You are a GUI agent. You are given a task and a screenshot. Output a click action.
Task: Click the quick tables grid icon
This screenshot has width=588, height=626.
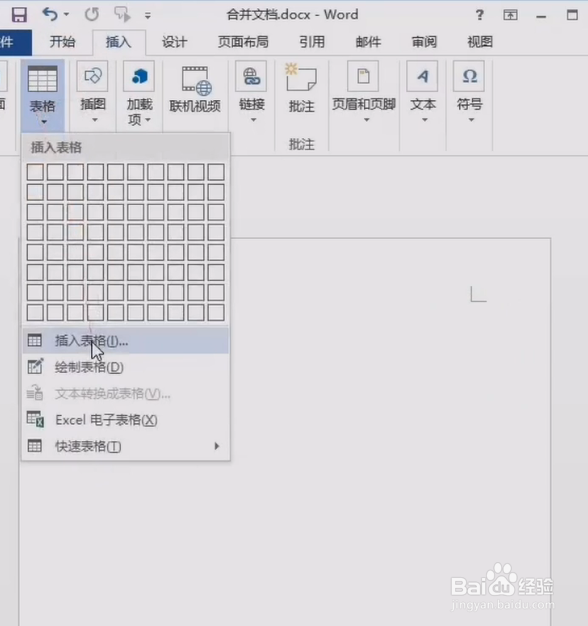tap(35, 446)
